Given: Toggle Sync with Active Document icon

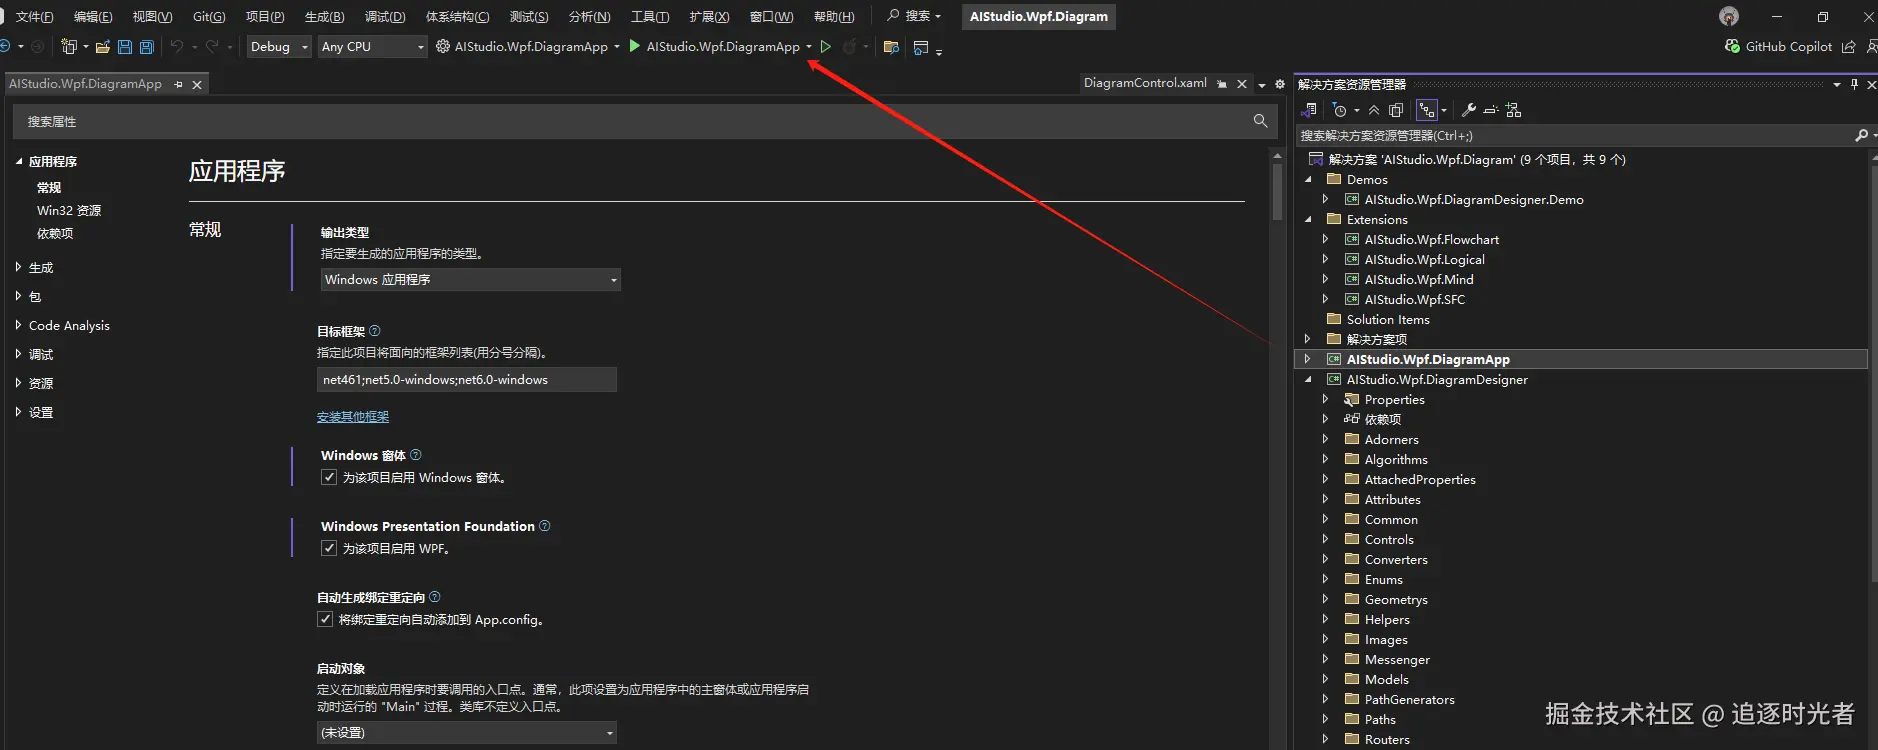Looking at the screenshot, I should [1427, 110].
